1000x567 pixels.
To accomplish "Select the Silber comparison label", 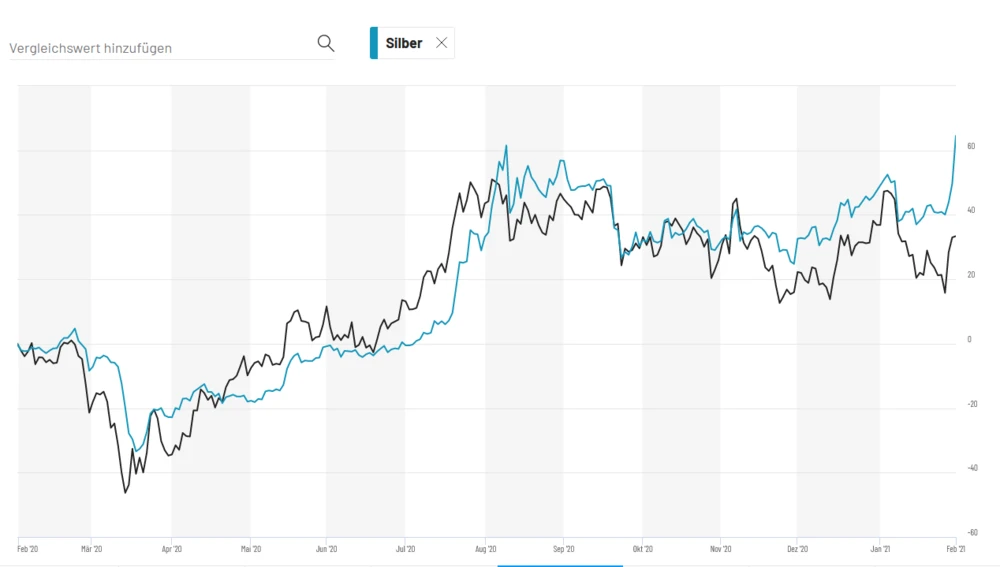I will (404, 44).
